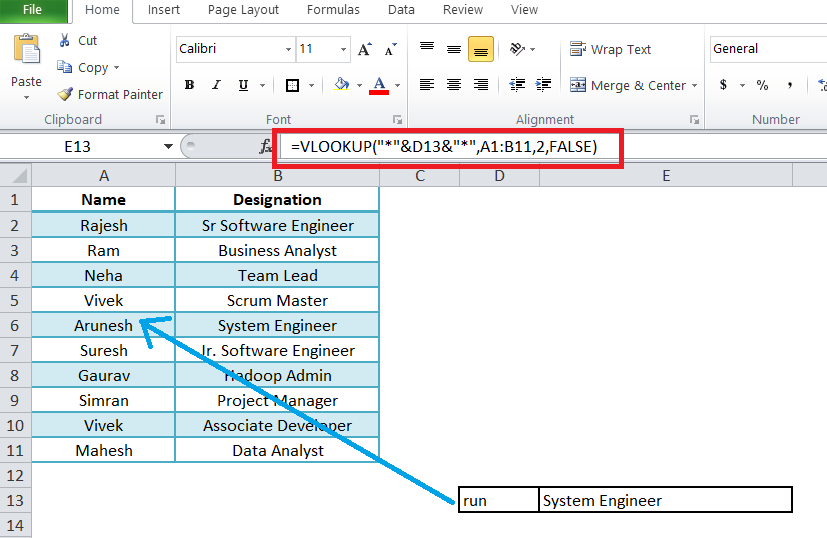Screen dimensions: 827x538
Task: Apply Comma Style
Action: (790, 85)
